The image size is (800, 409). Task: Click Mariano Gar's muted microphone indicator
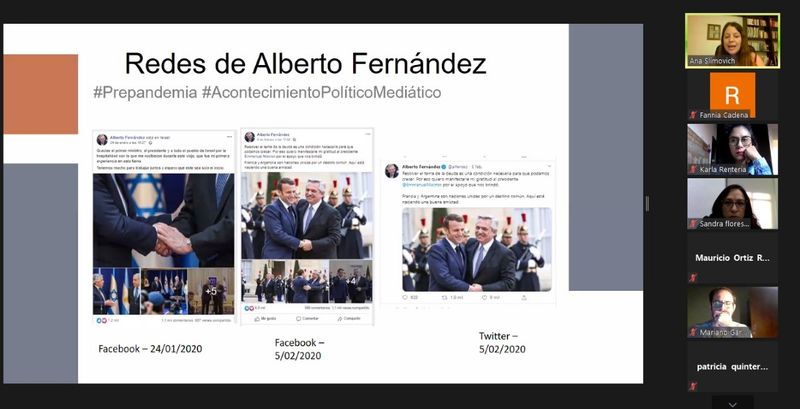point(692,332)
